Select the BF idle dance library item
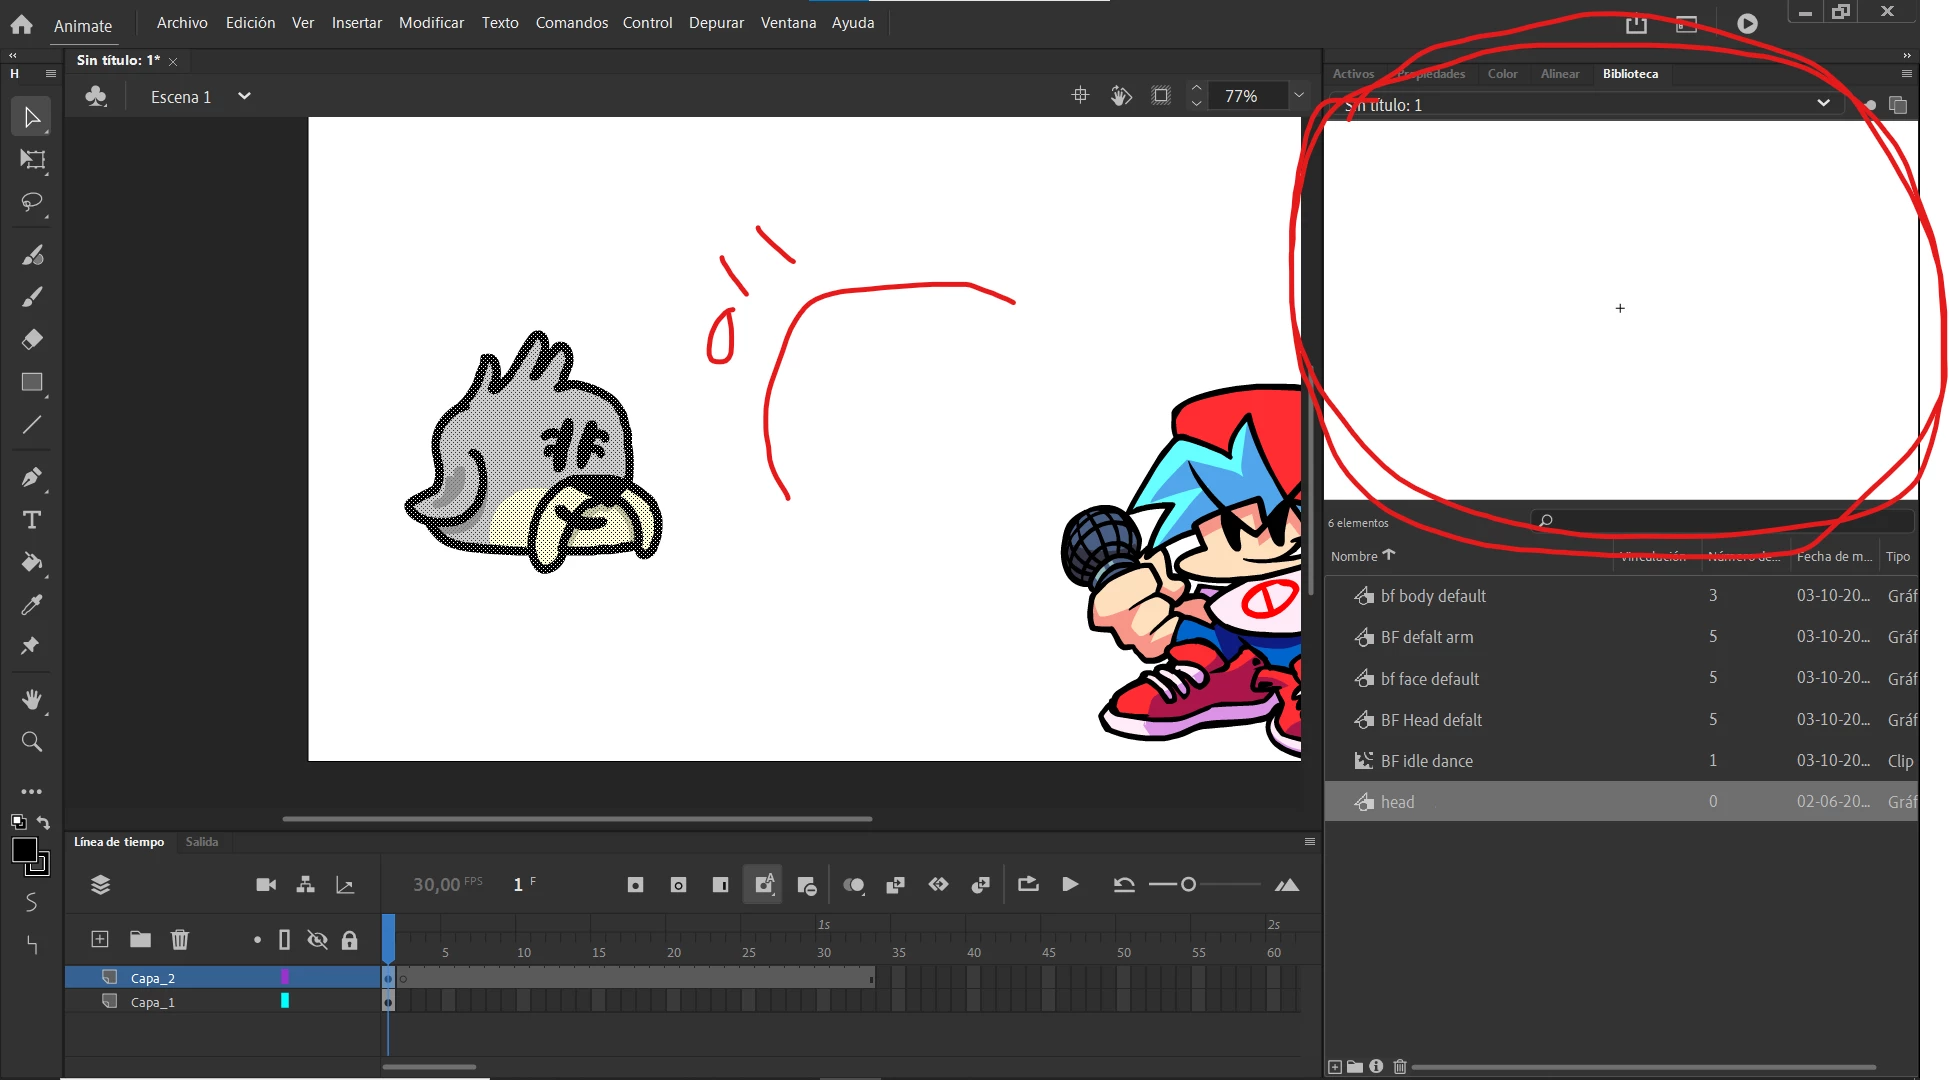Image resolution: width=1949 pixels, height=1080 pixels. [1426, 761]
